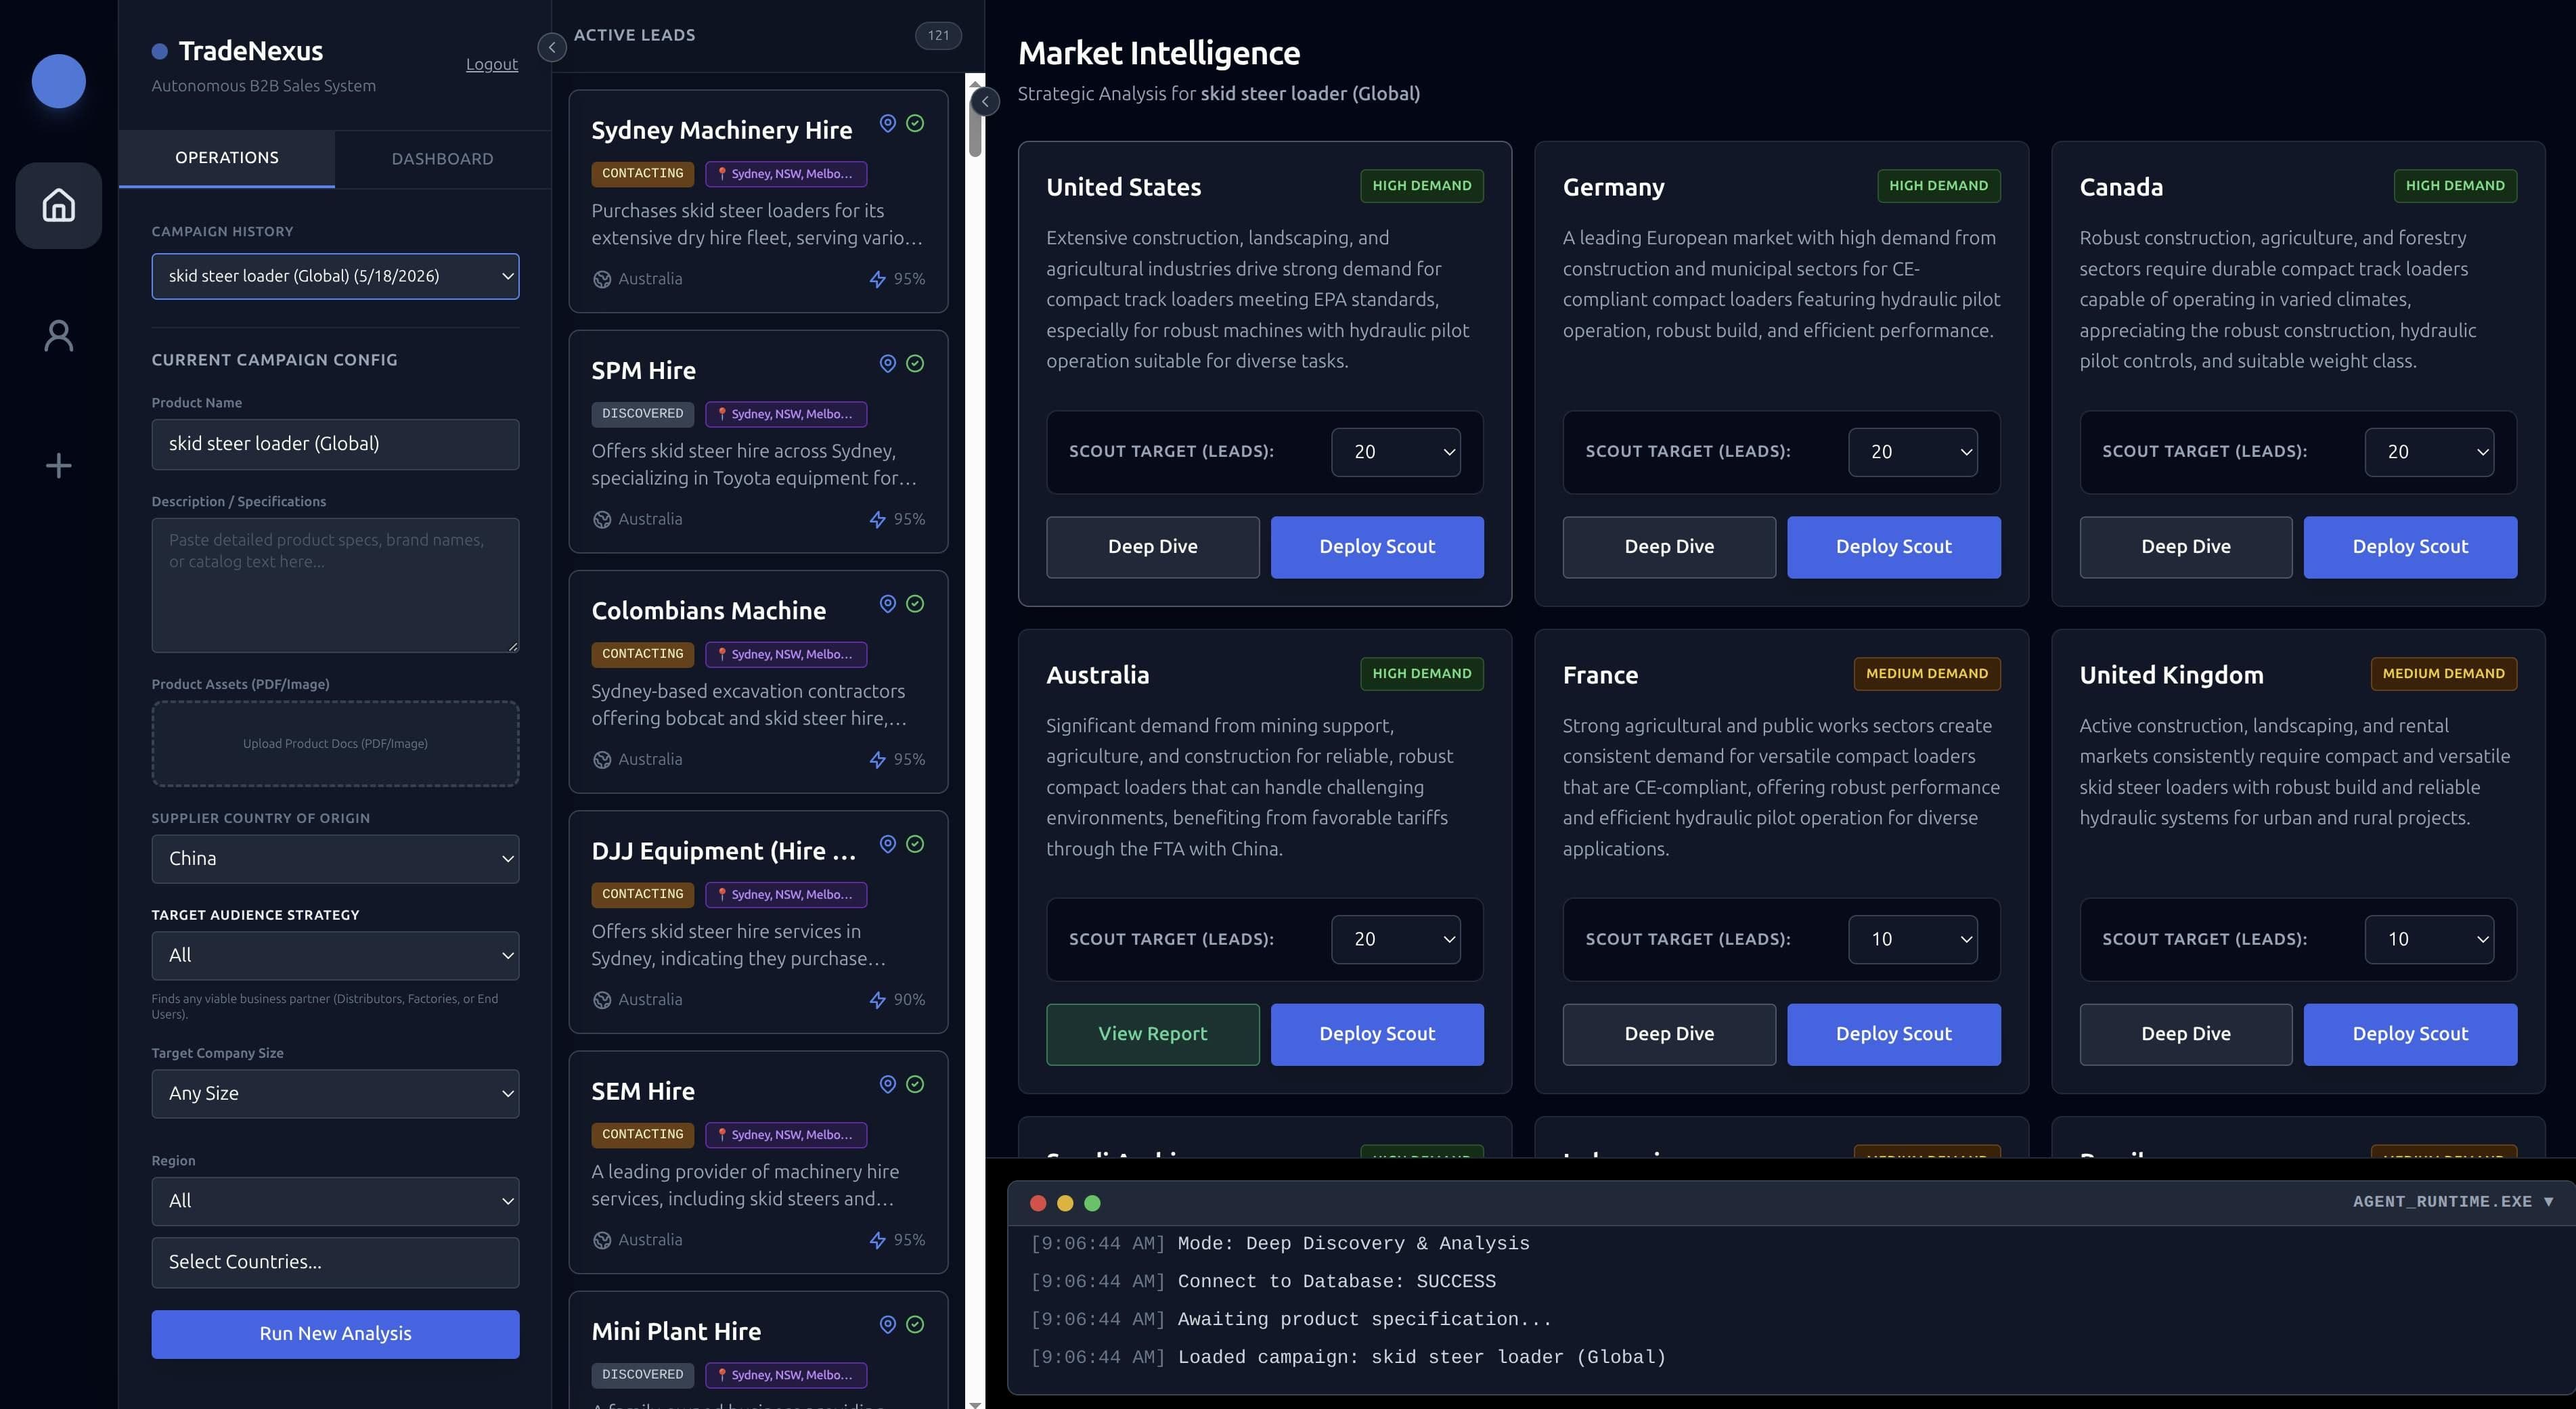
Task: Deploy Scout for United Kingdom
Action: pos(2410,1034)
